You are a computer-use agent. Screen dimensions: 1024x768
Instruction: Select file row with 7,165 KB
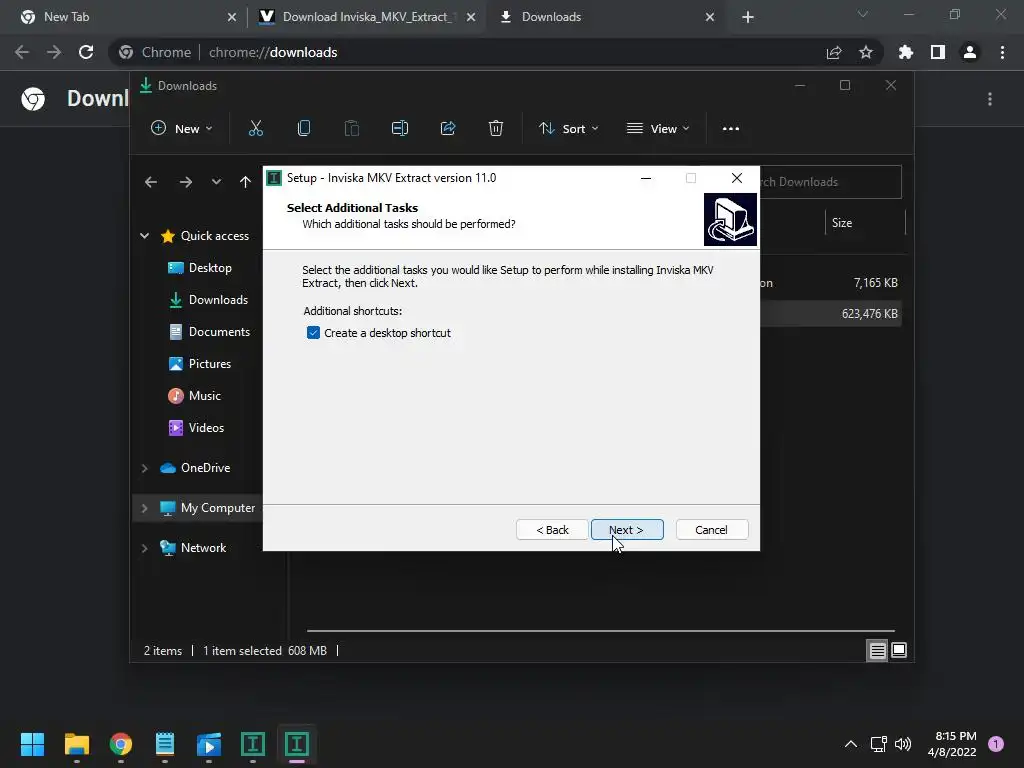pyautogui.click(x=831, y=283)
